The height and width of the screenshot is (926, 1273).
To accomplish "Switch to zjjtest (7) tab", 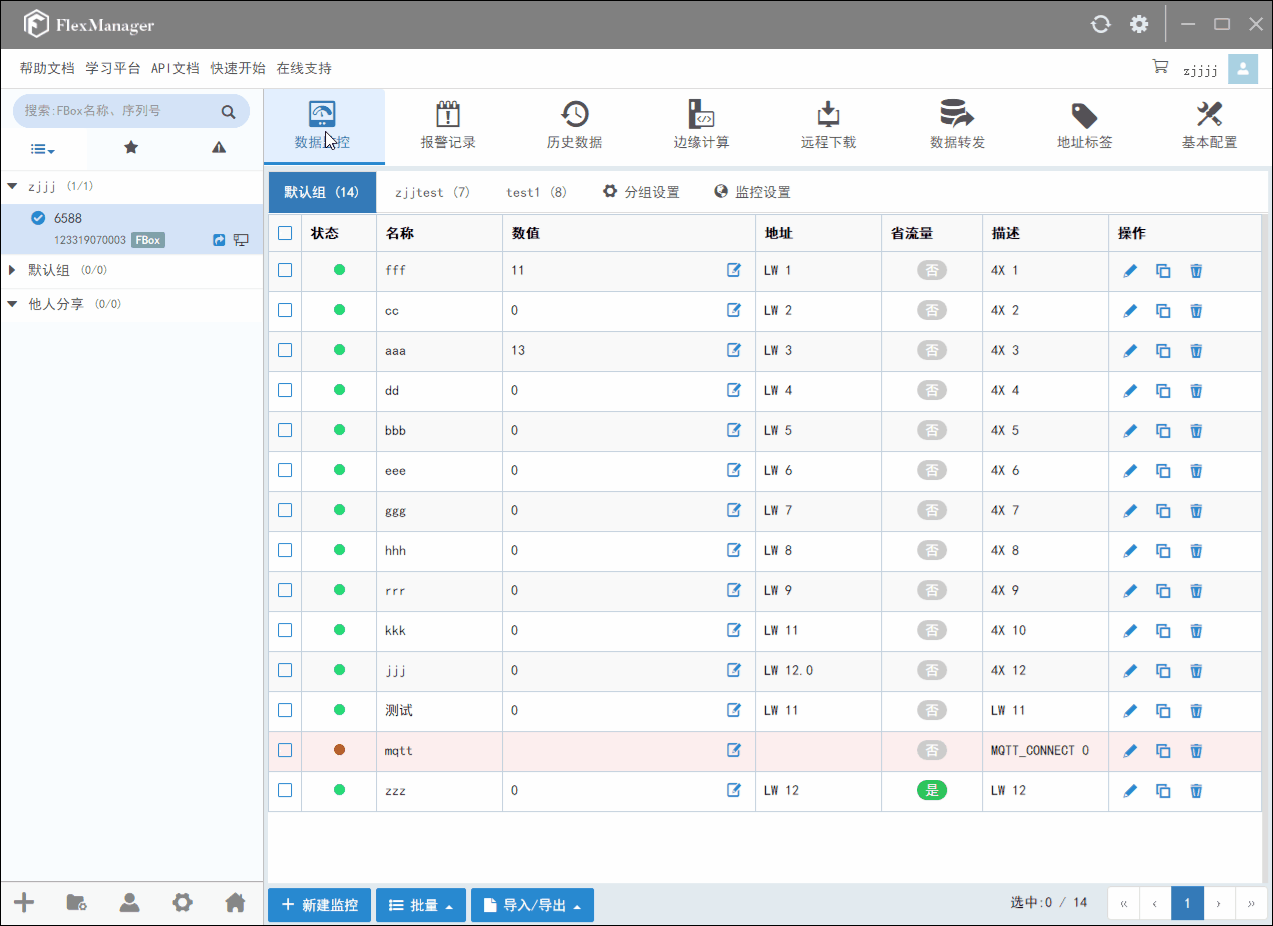I will (432, 192).
